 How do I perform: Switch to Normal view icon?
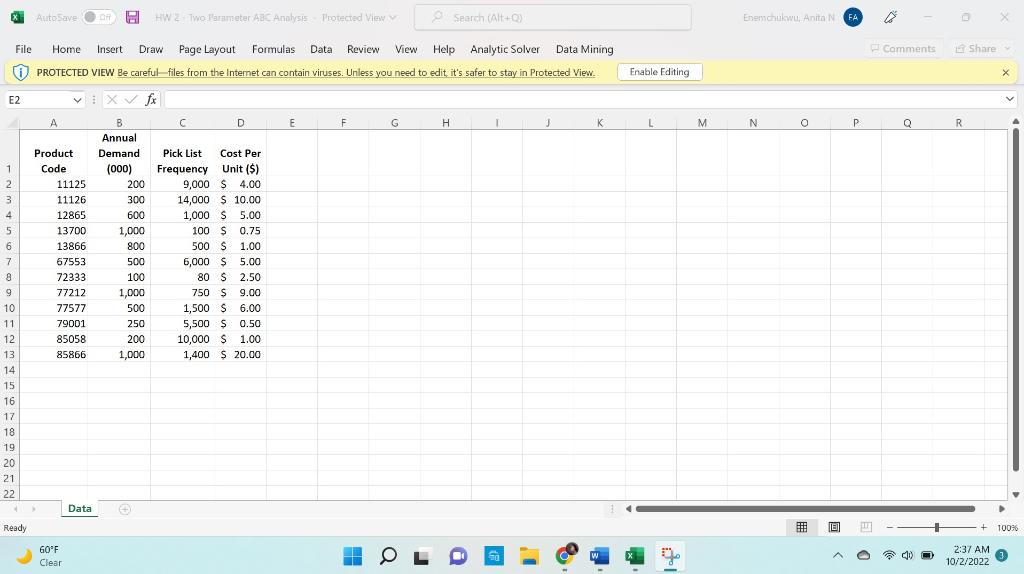802,527
